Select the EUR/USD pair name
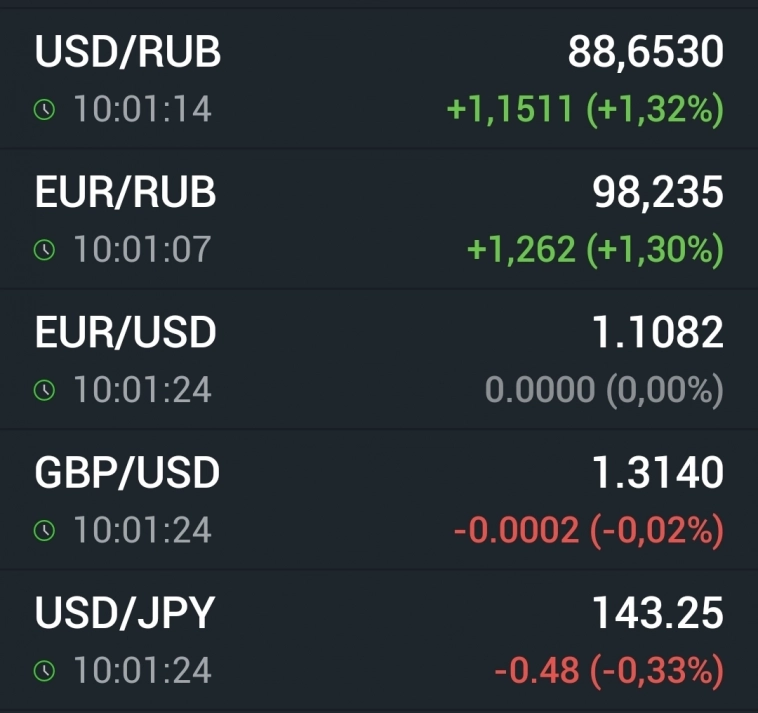 pyautogui.click(x=126, y=333)
